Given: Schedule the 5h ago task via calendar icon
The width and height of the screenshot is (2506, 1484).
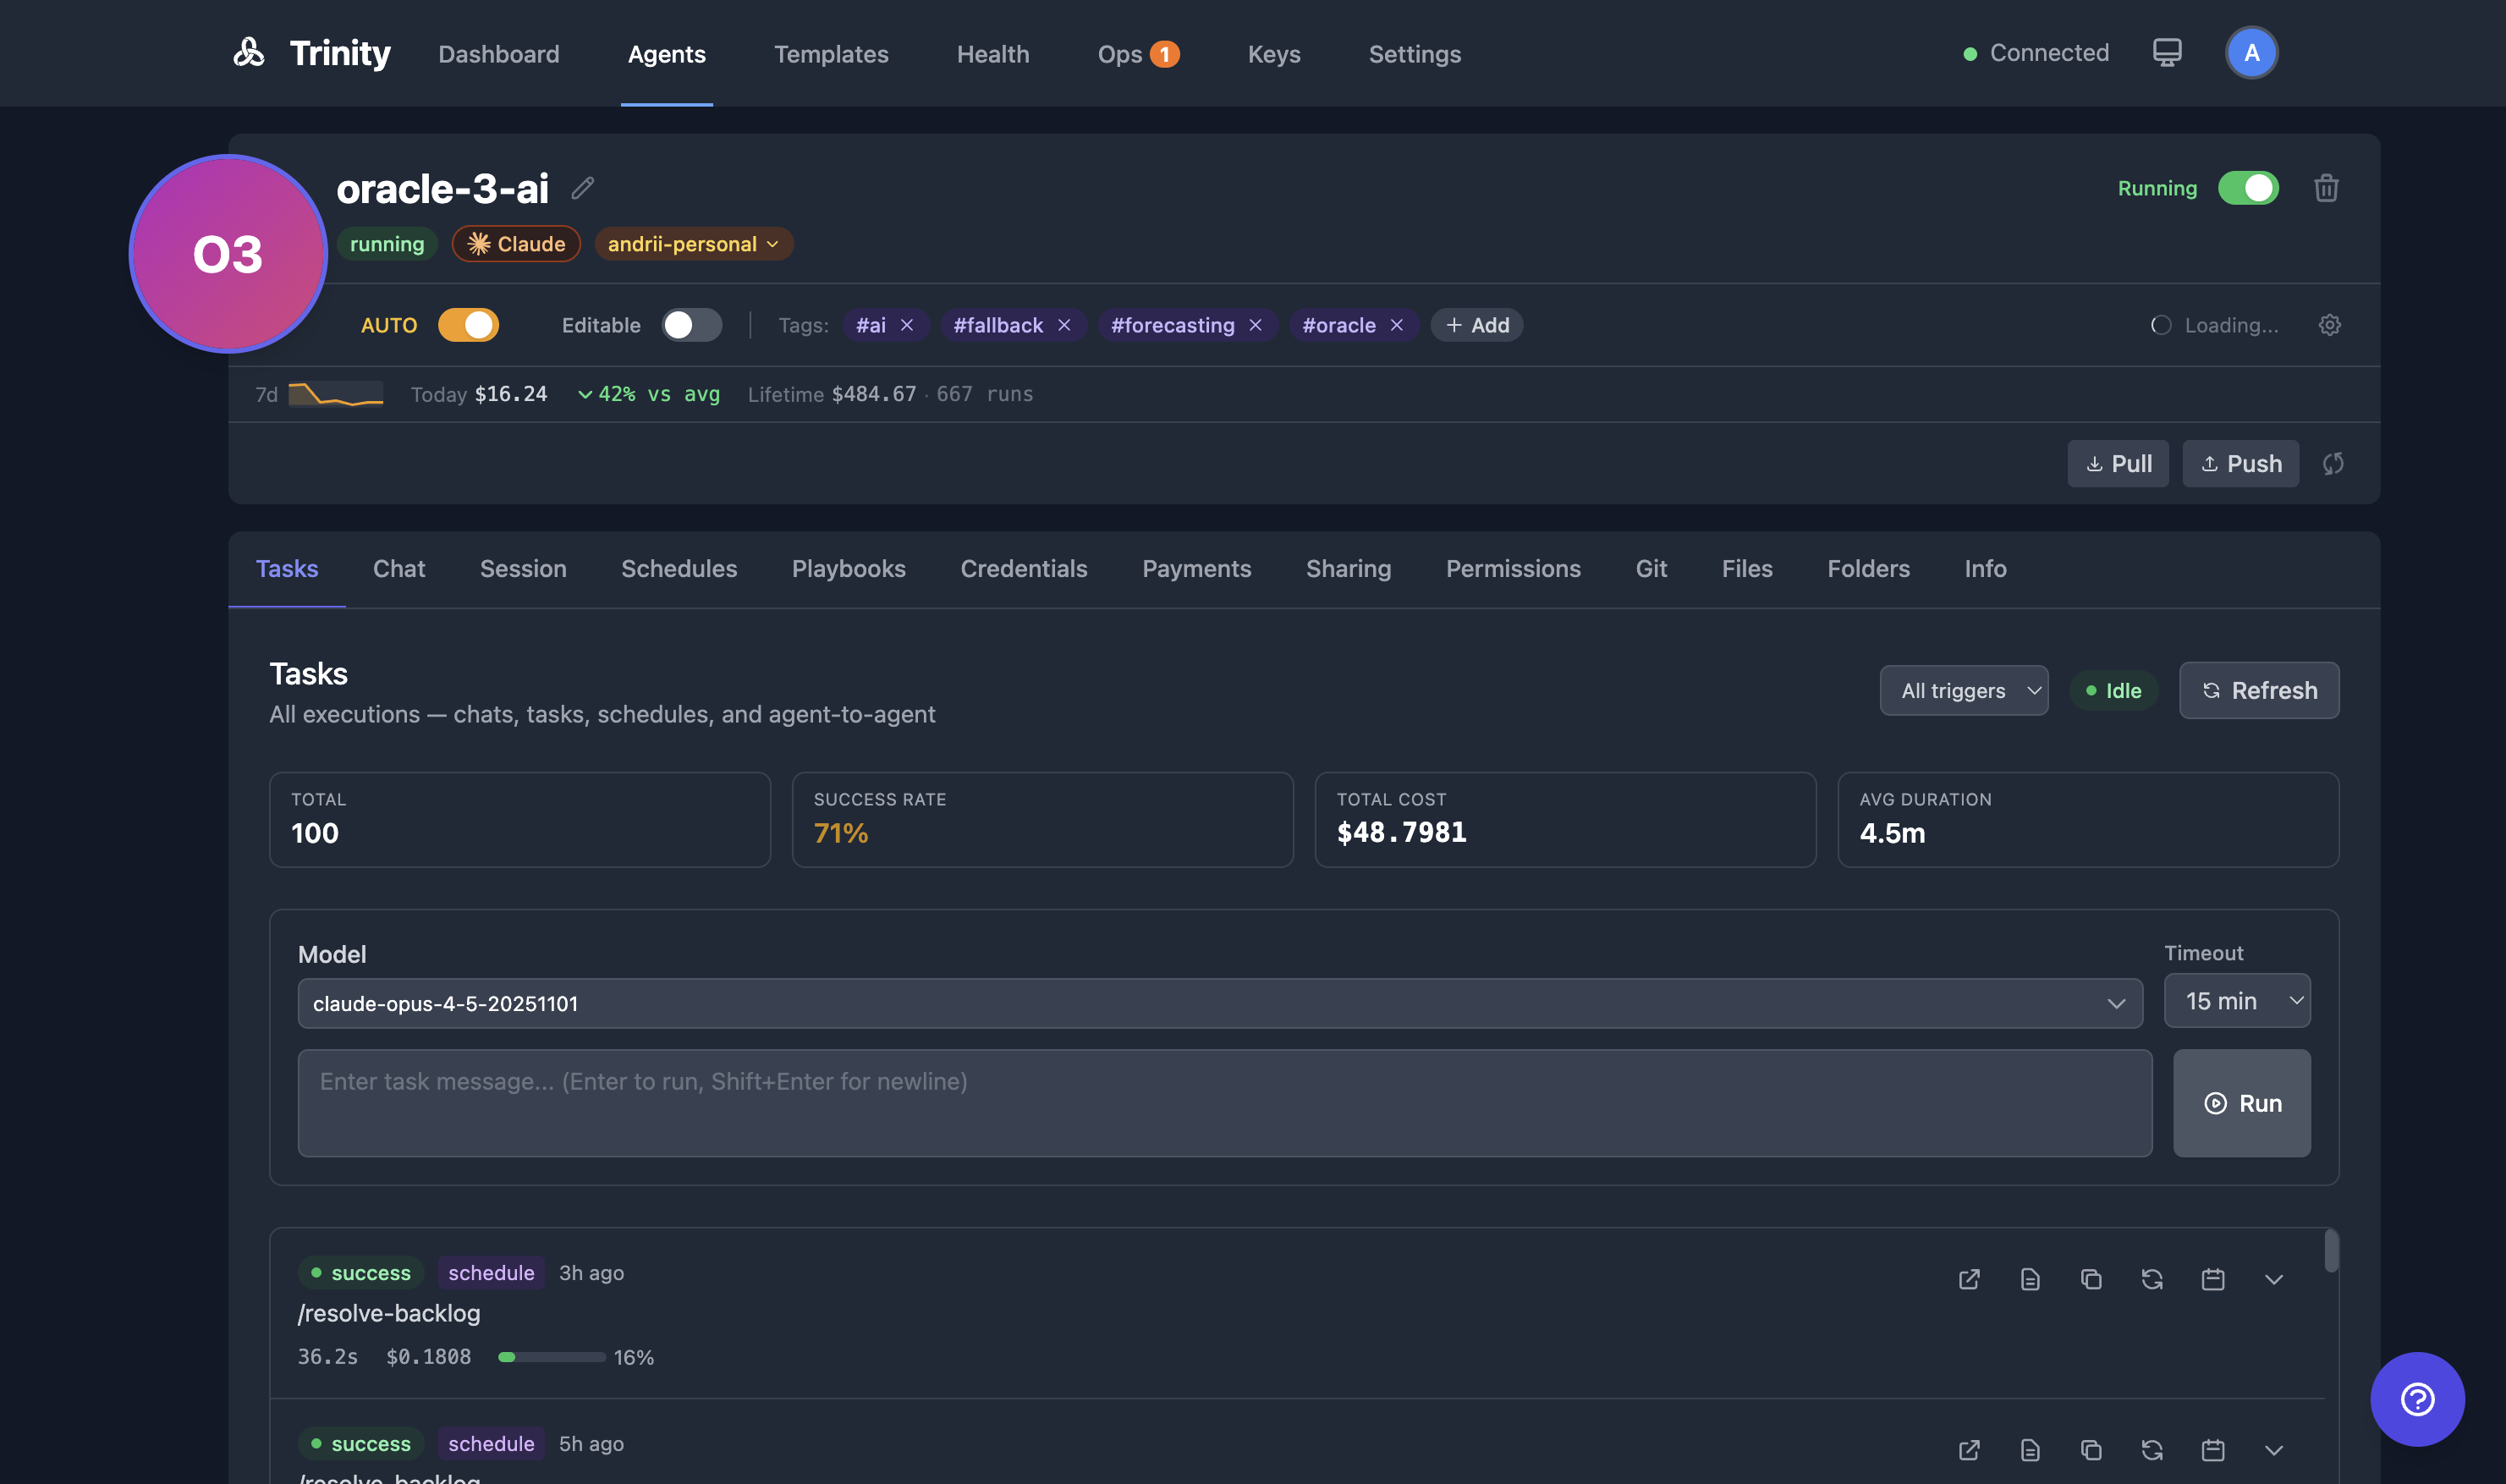Looking at the screenshot, I should [2212, 1450].
